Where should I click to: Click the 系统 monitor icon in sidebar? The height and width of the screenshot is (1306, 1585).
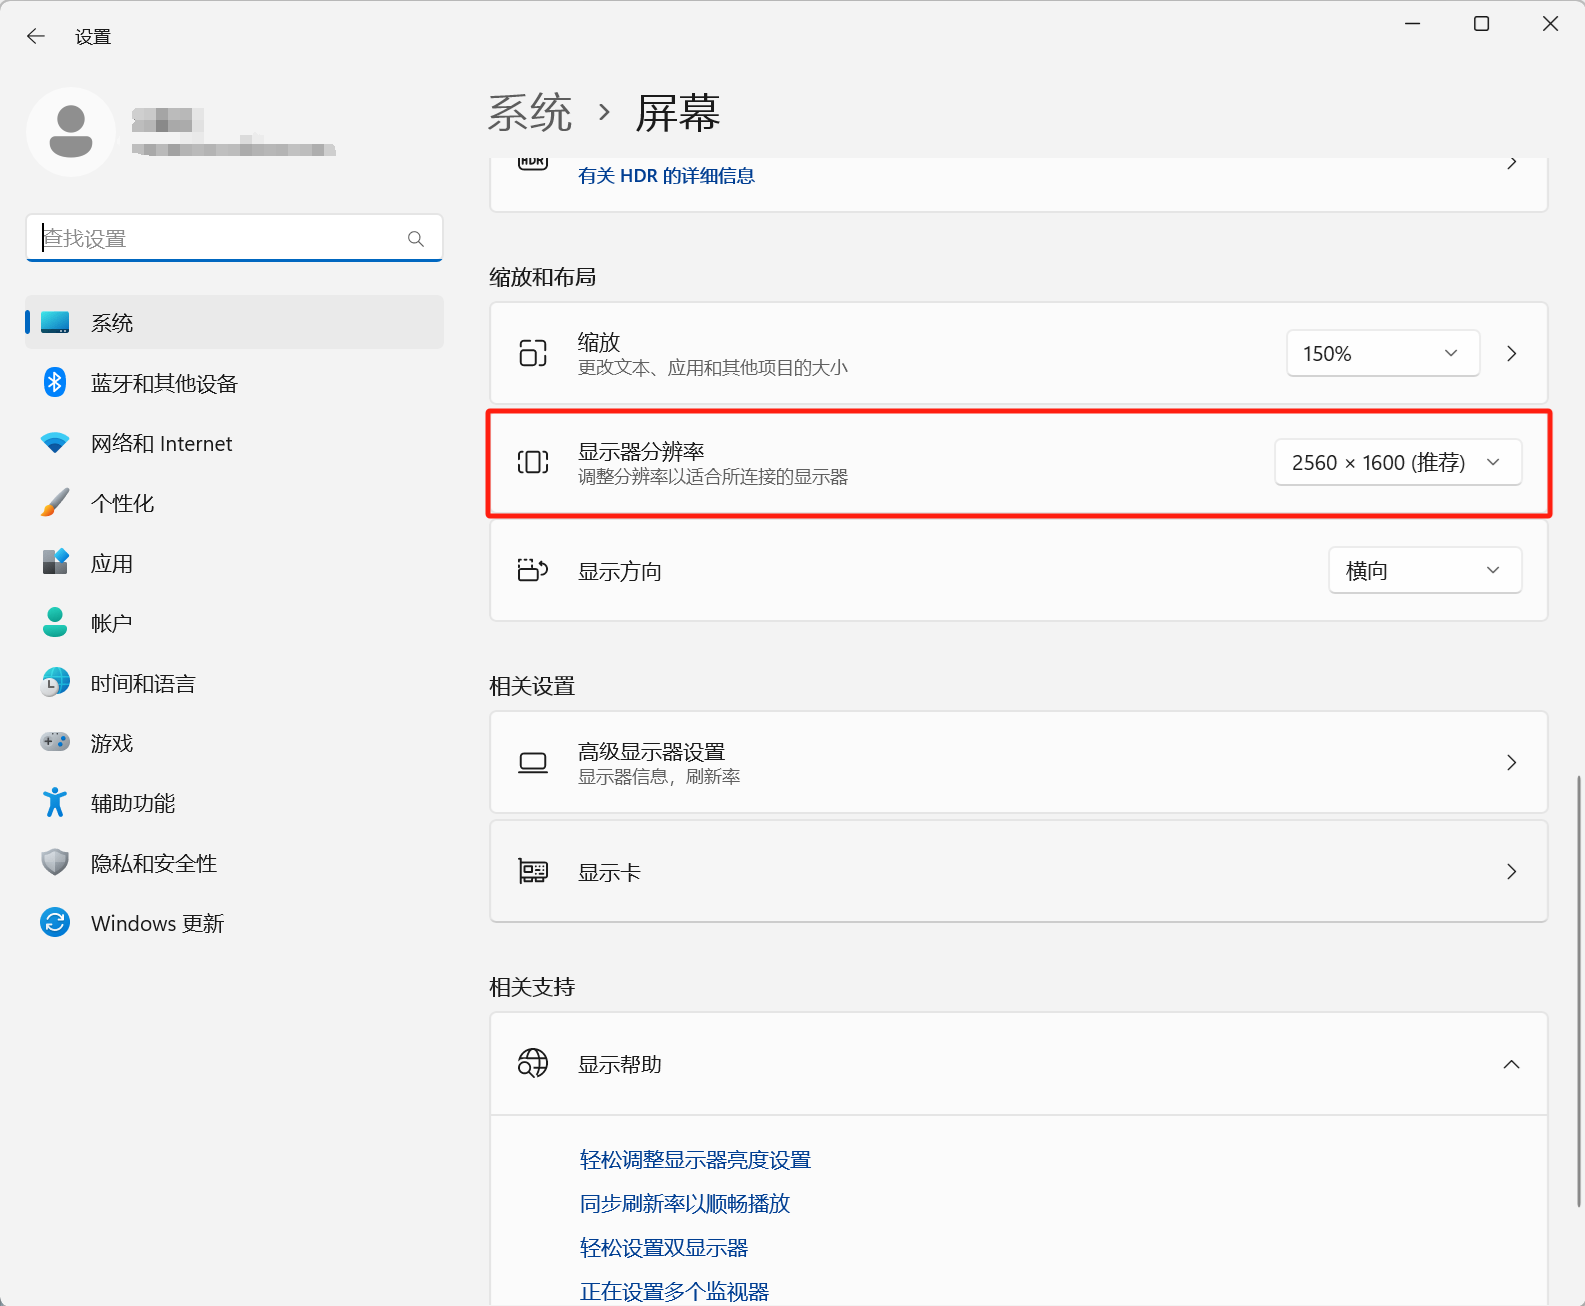[x=55, y=323]
